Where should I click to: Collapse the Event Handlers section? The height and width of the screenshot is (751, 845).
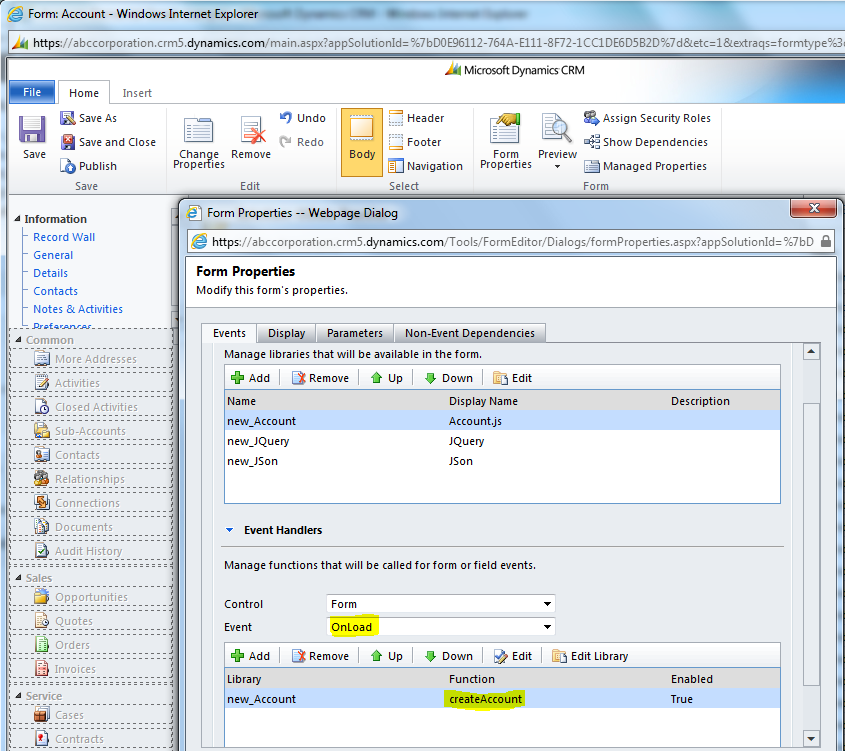point(229,530)
